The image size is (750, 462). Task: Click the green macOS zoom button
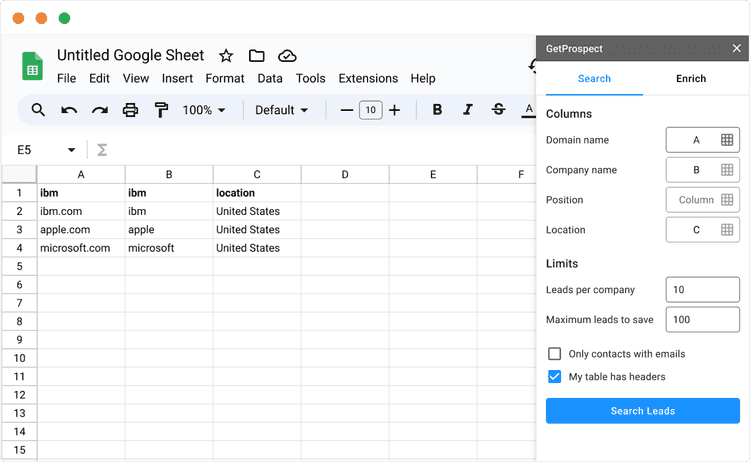pos(65,18)
